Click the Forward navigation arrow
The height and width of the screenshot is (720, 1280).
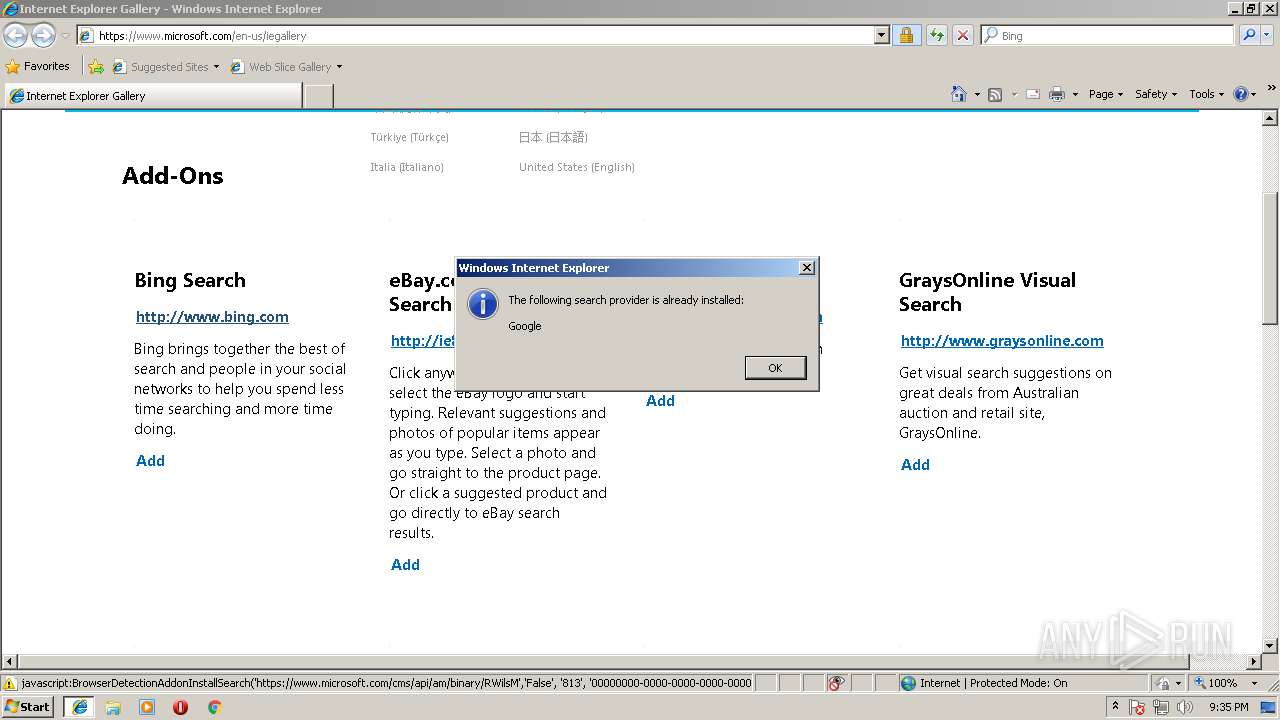click(x=43, y=35)
